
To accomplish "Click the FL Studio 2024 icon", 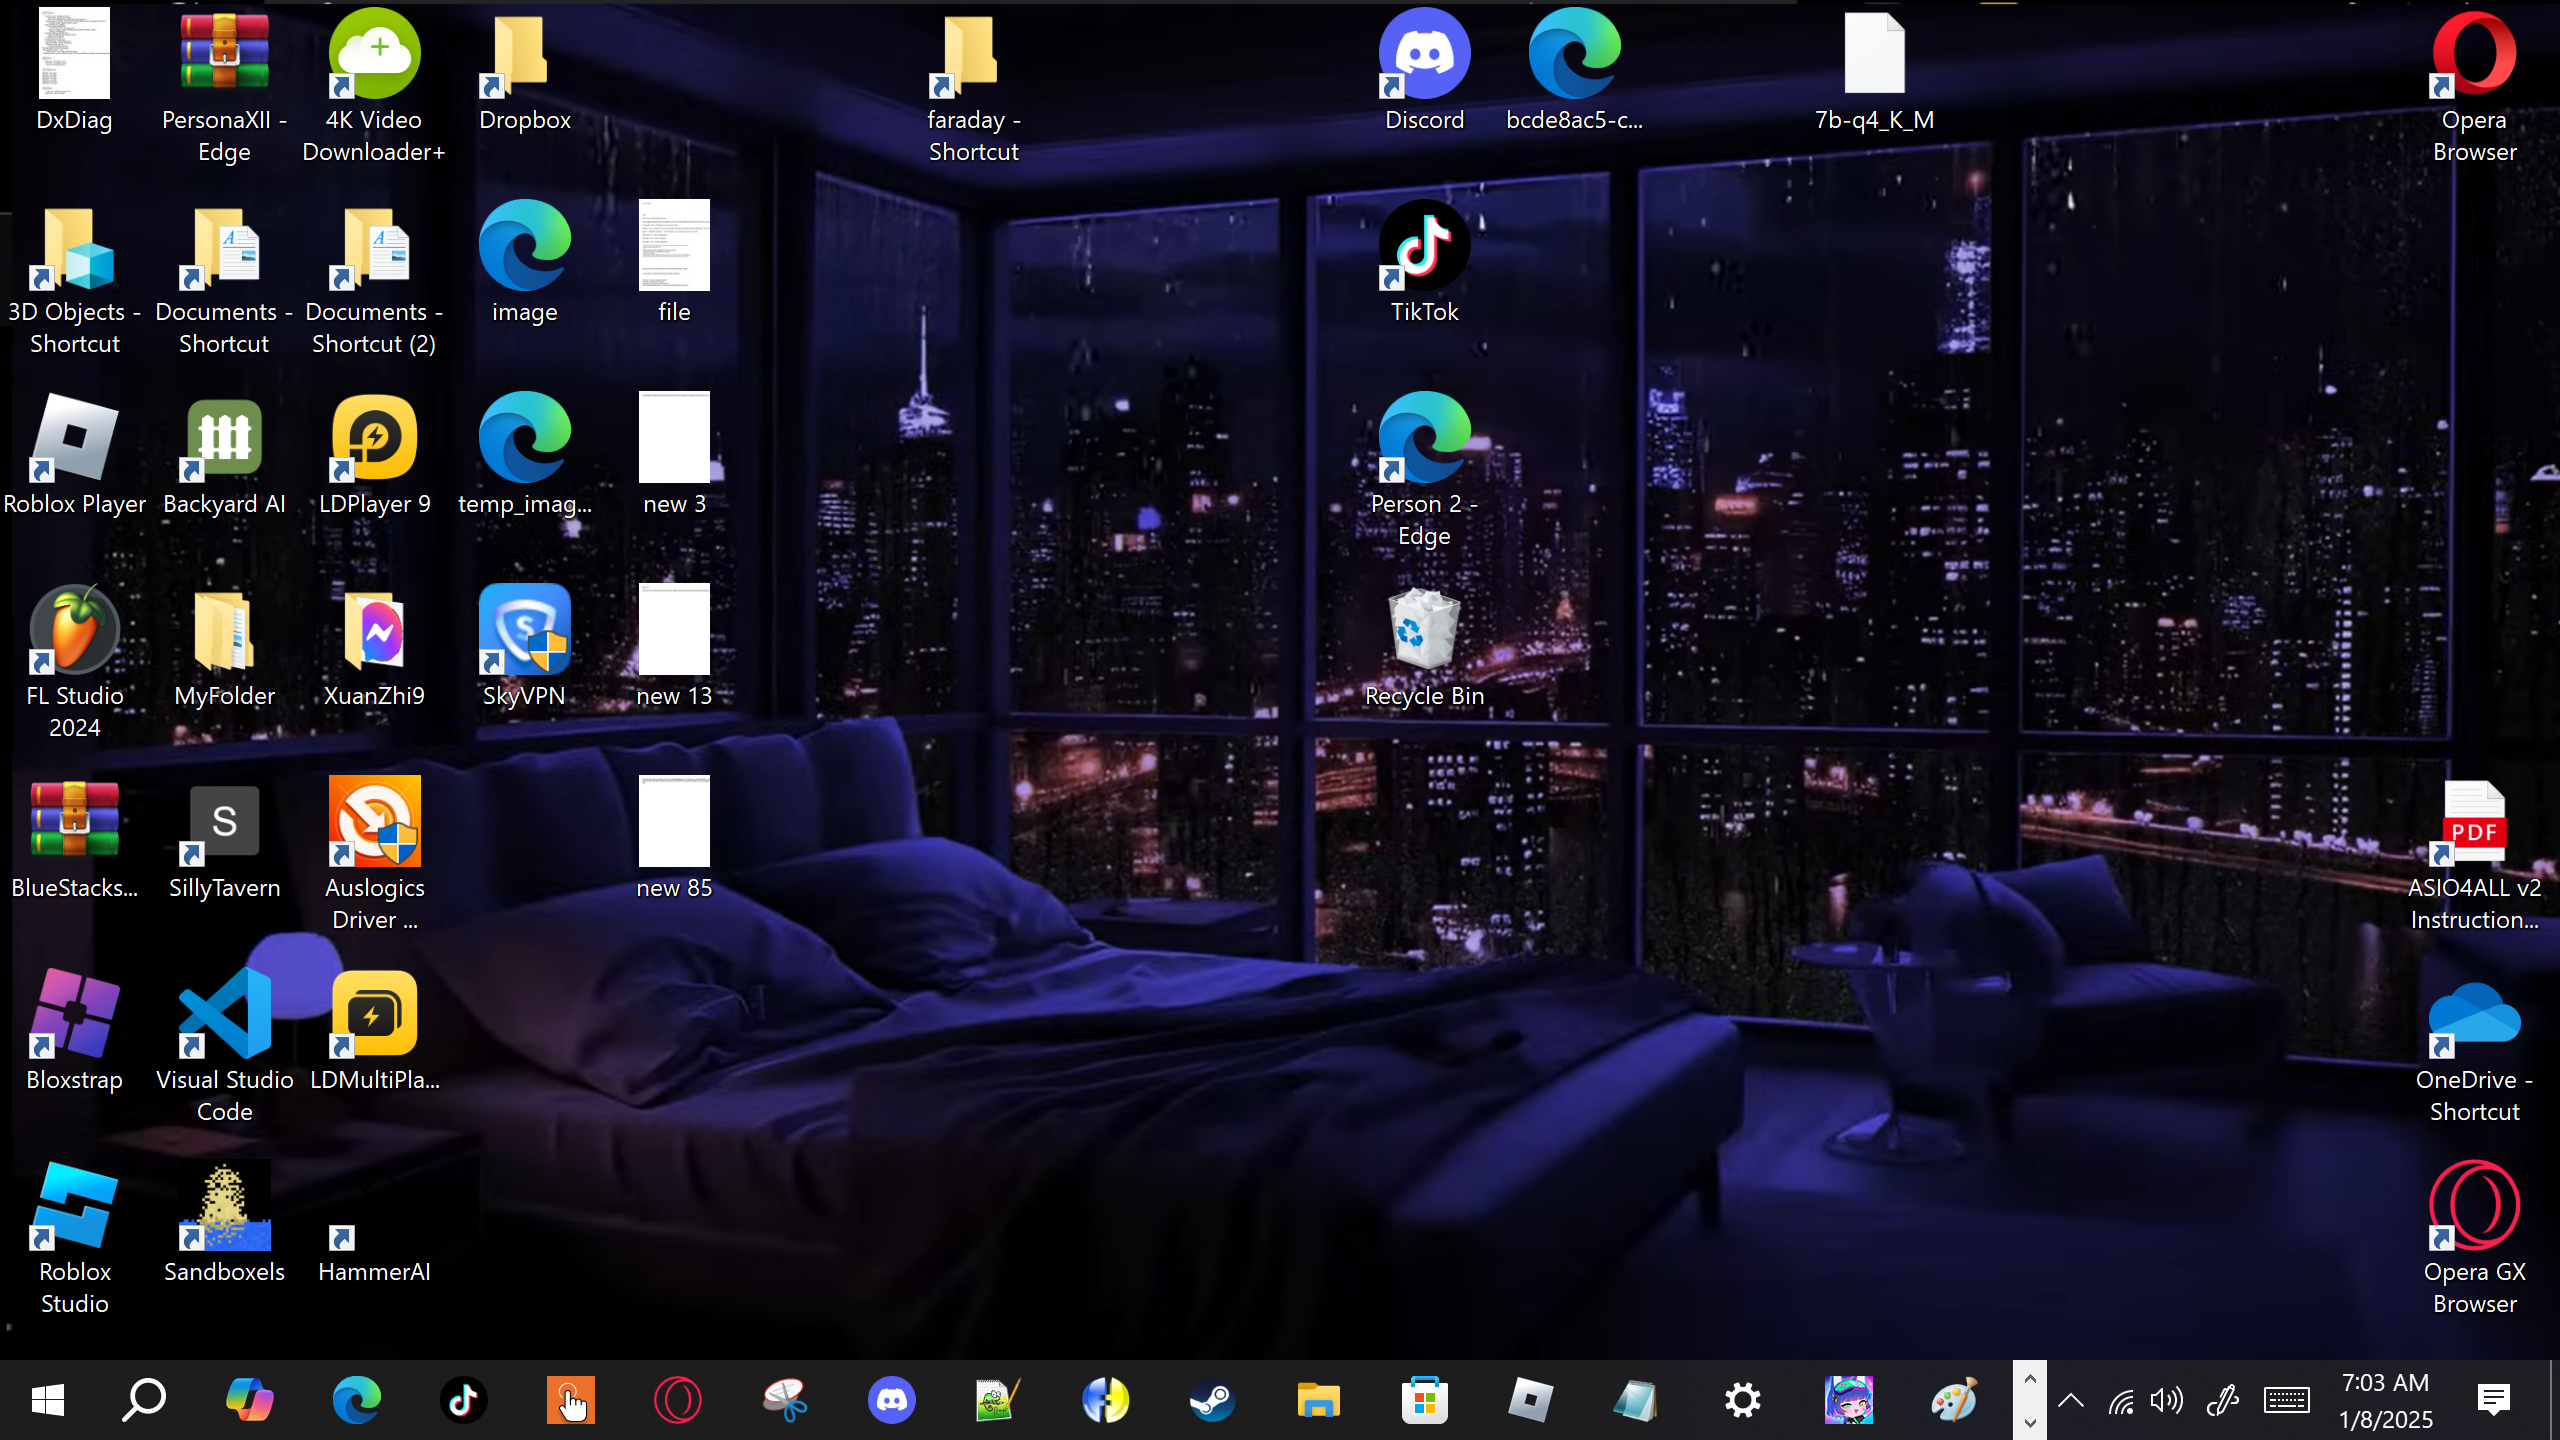I will (75, 631).
